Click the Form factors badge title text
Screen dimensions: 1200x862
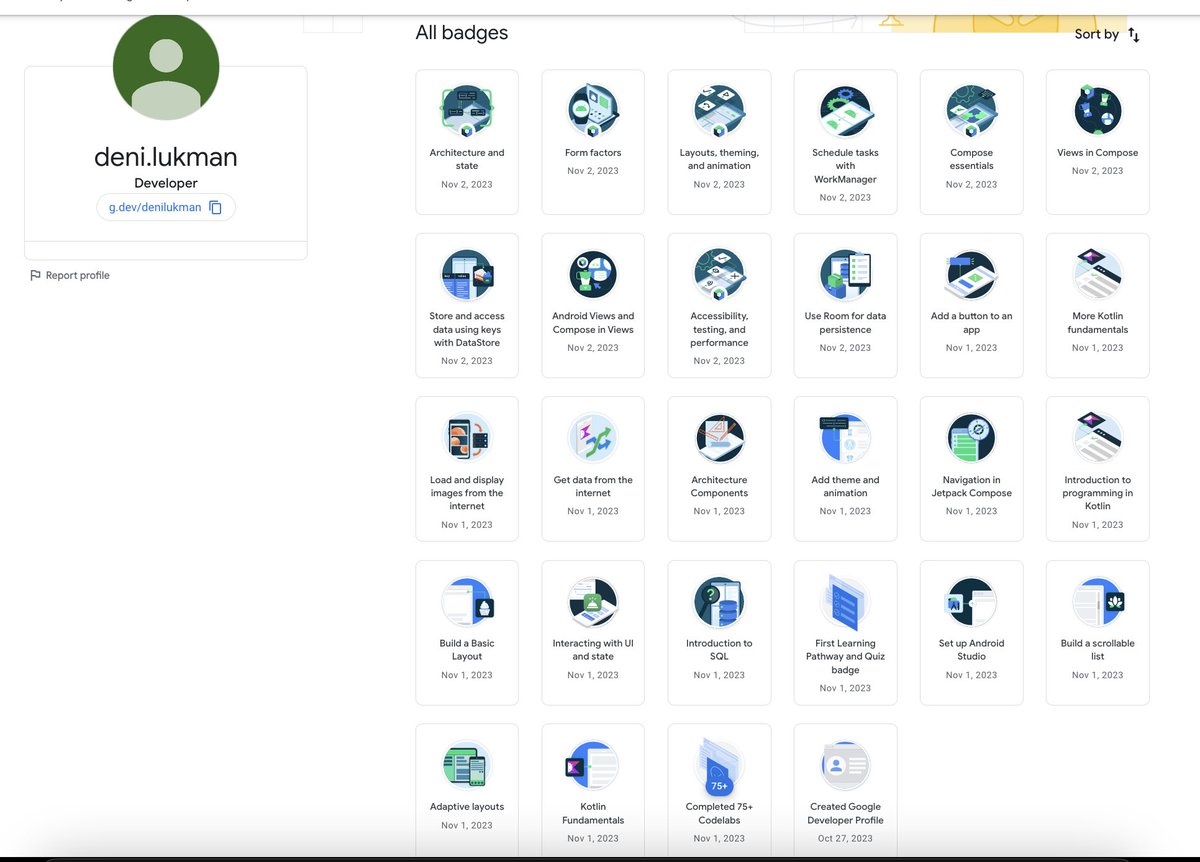[593, 153]
